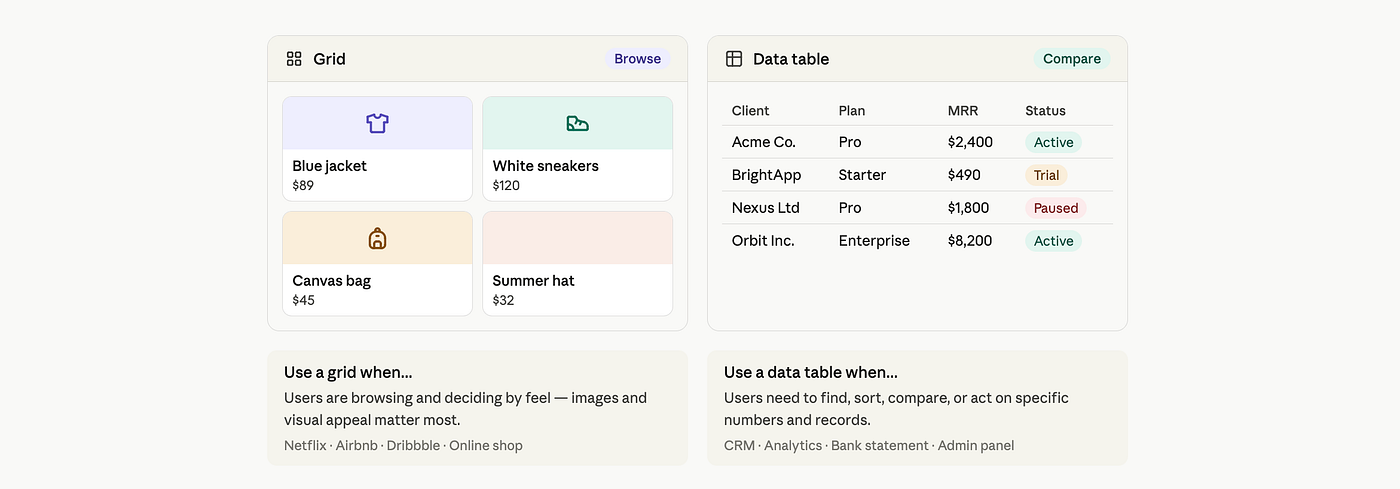
Task: Click the 'Users need to find, sort' description
Action: 896,409
